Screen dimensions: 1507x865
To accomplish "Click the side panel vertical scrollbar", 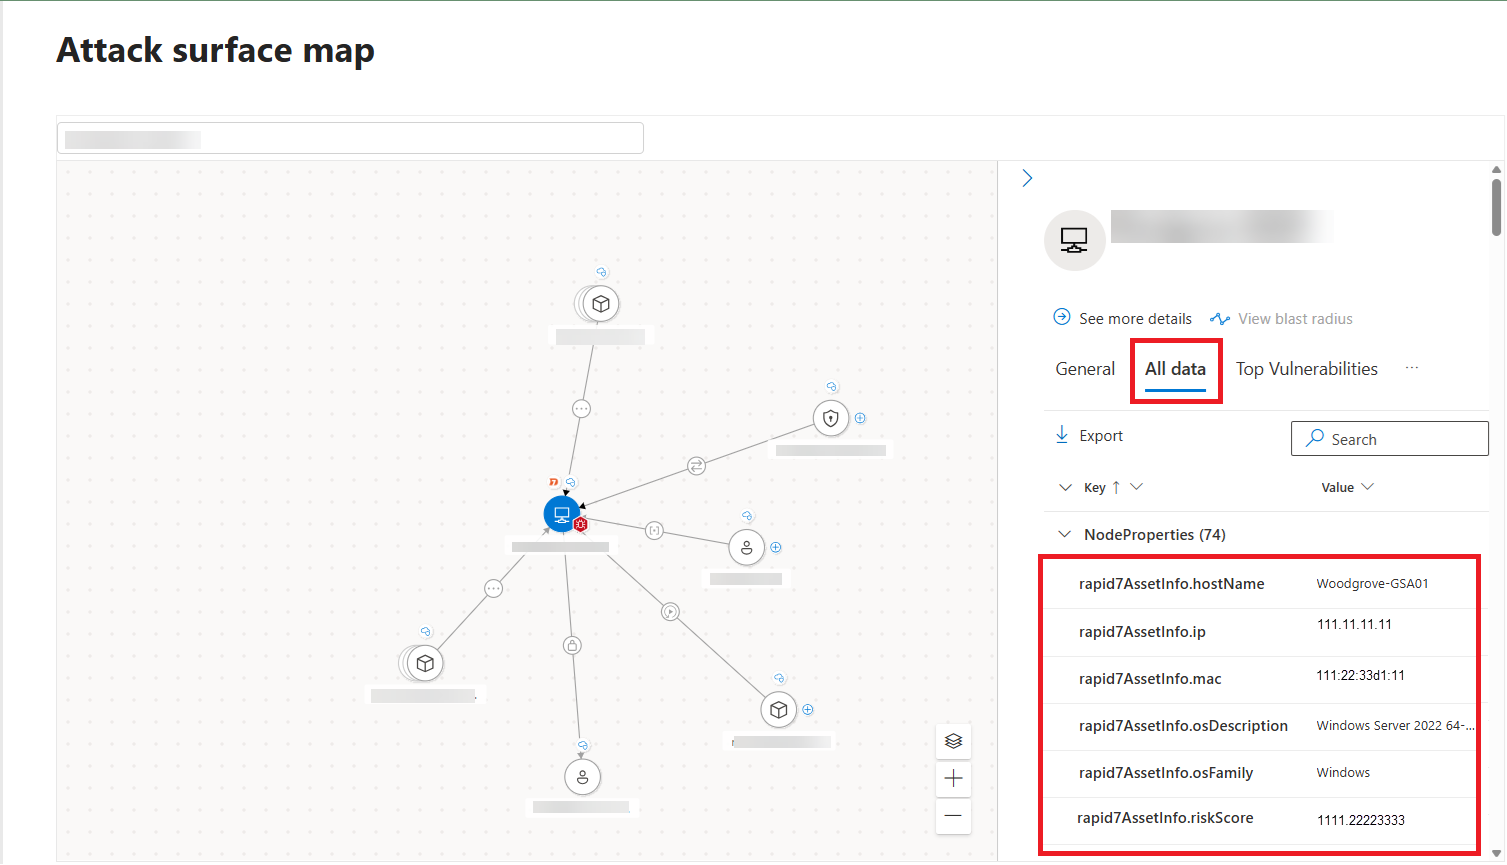I will [1496, 208].
